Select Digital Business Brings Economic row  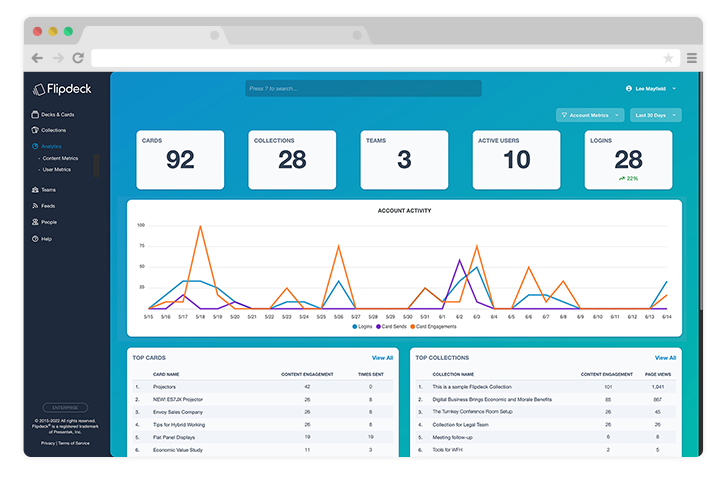[x=546, y=399]
